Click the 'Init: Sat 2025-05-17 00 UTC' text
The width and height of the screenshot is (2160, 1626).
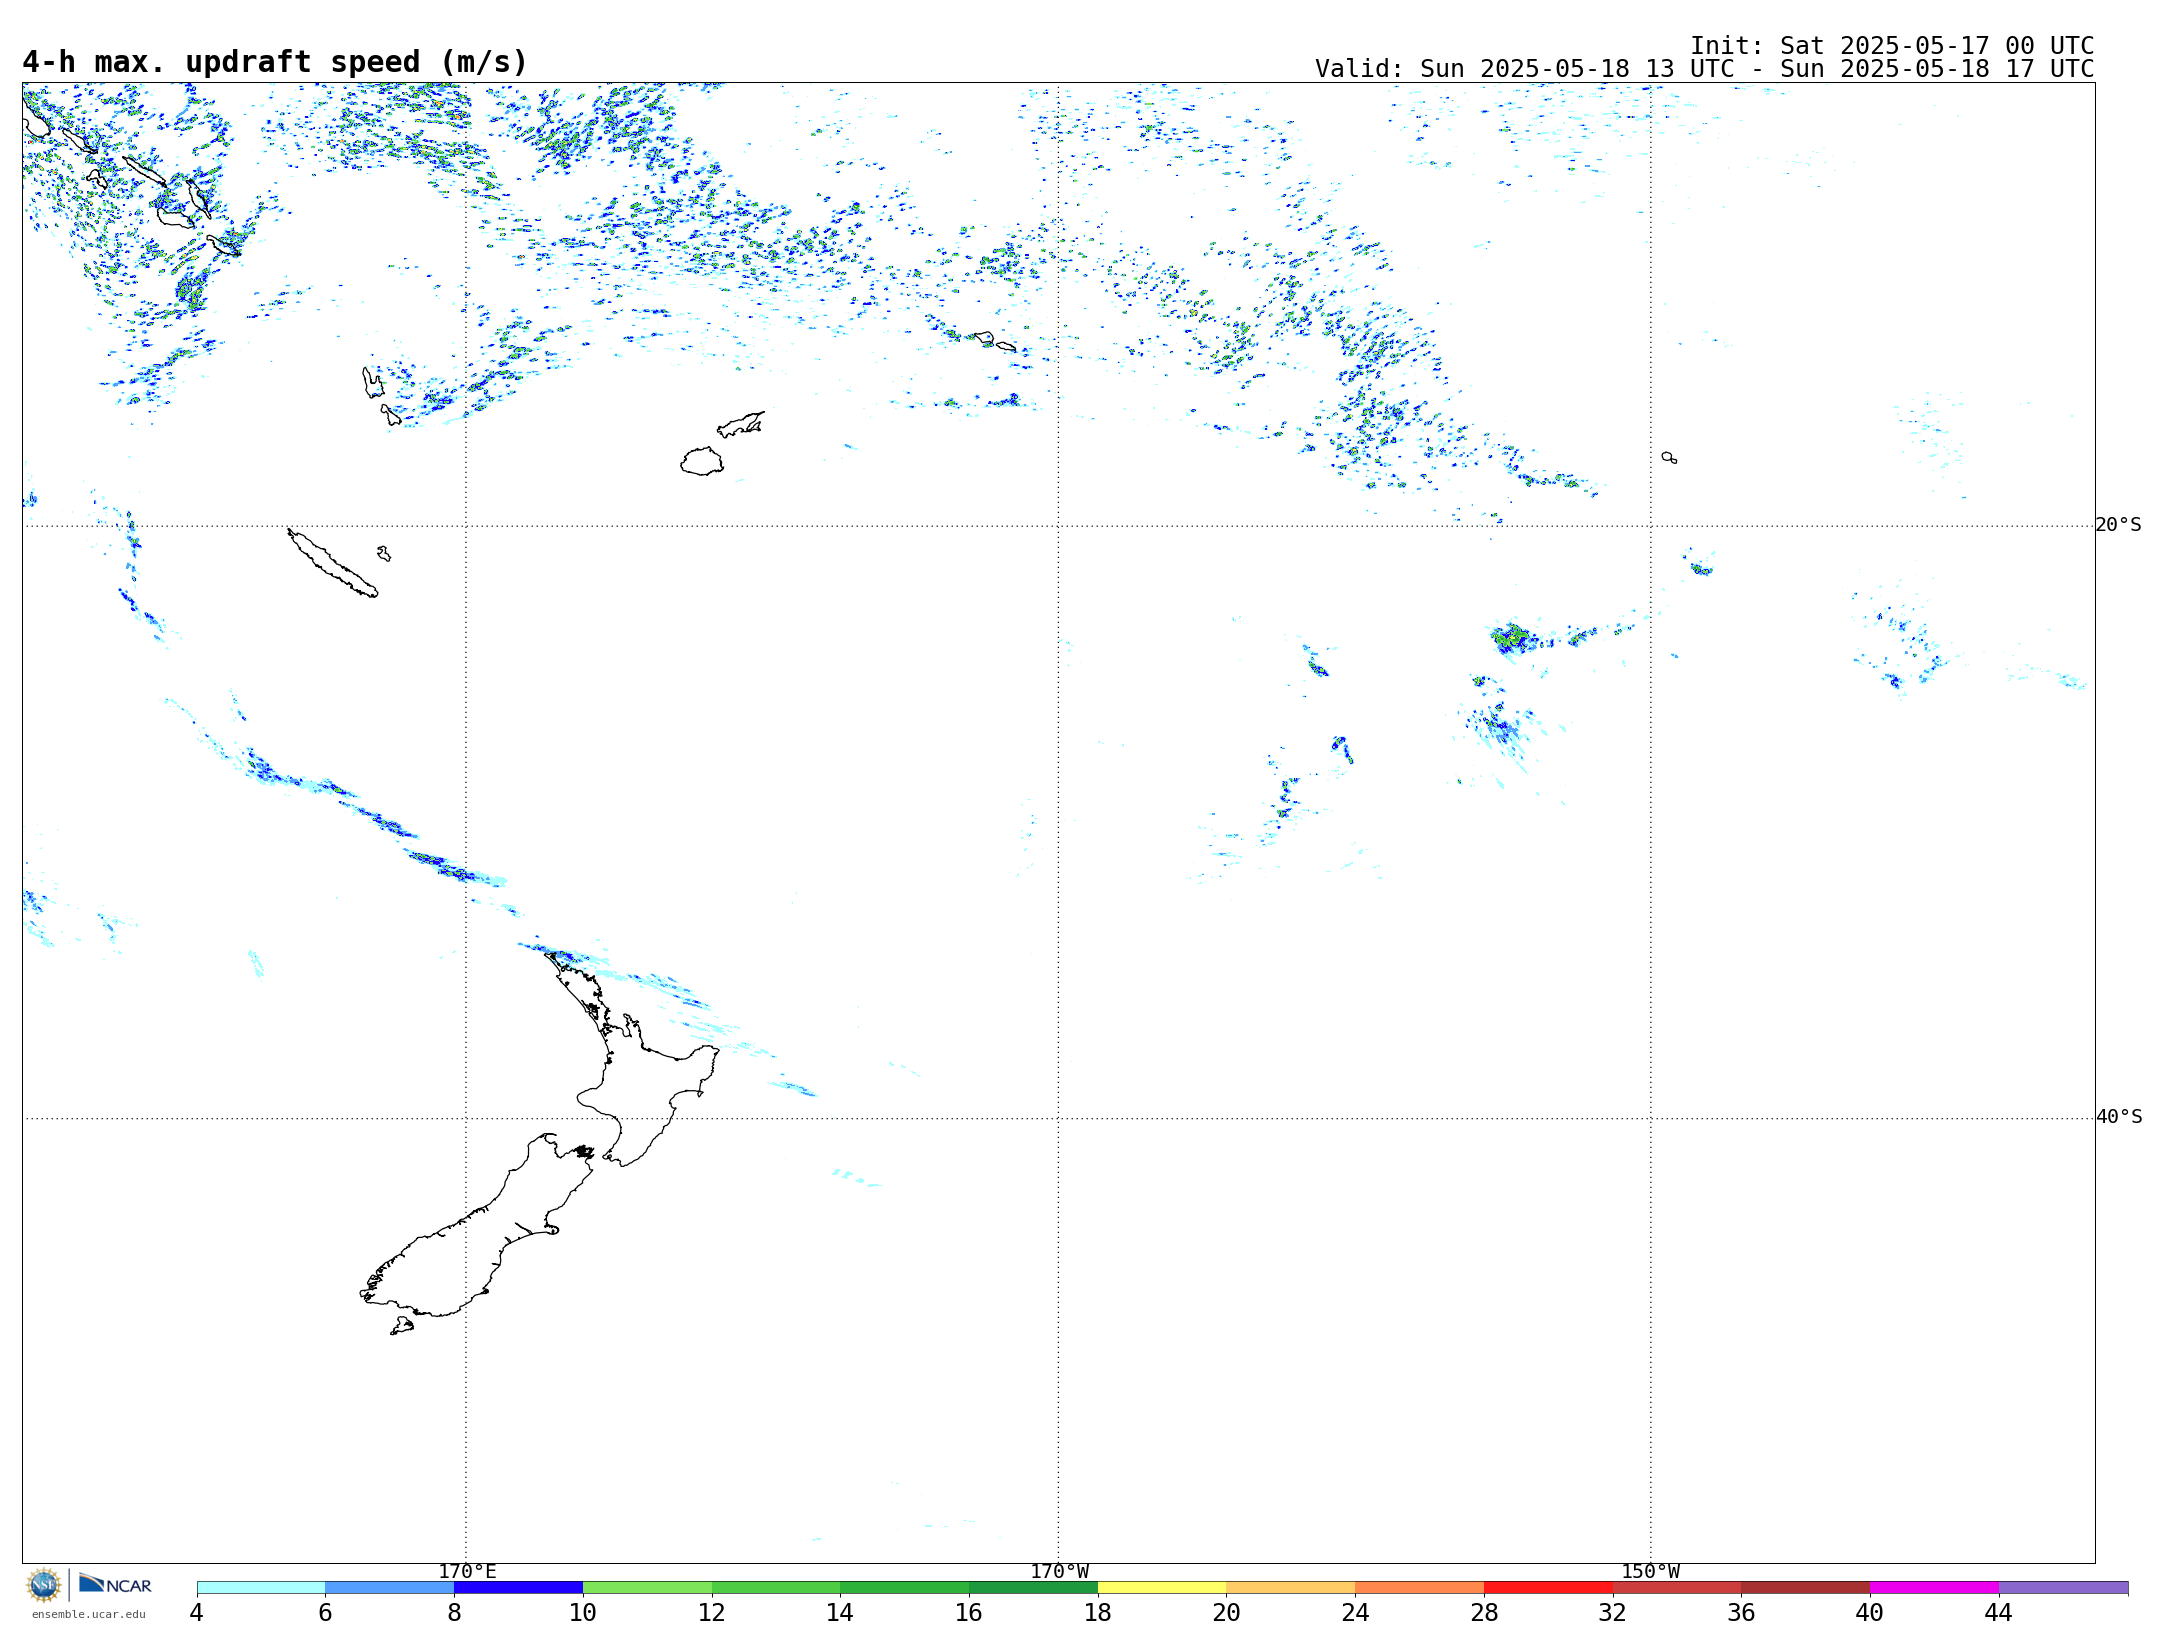(1891, 46)
